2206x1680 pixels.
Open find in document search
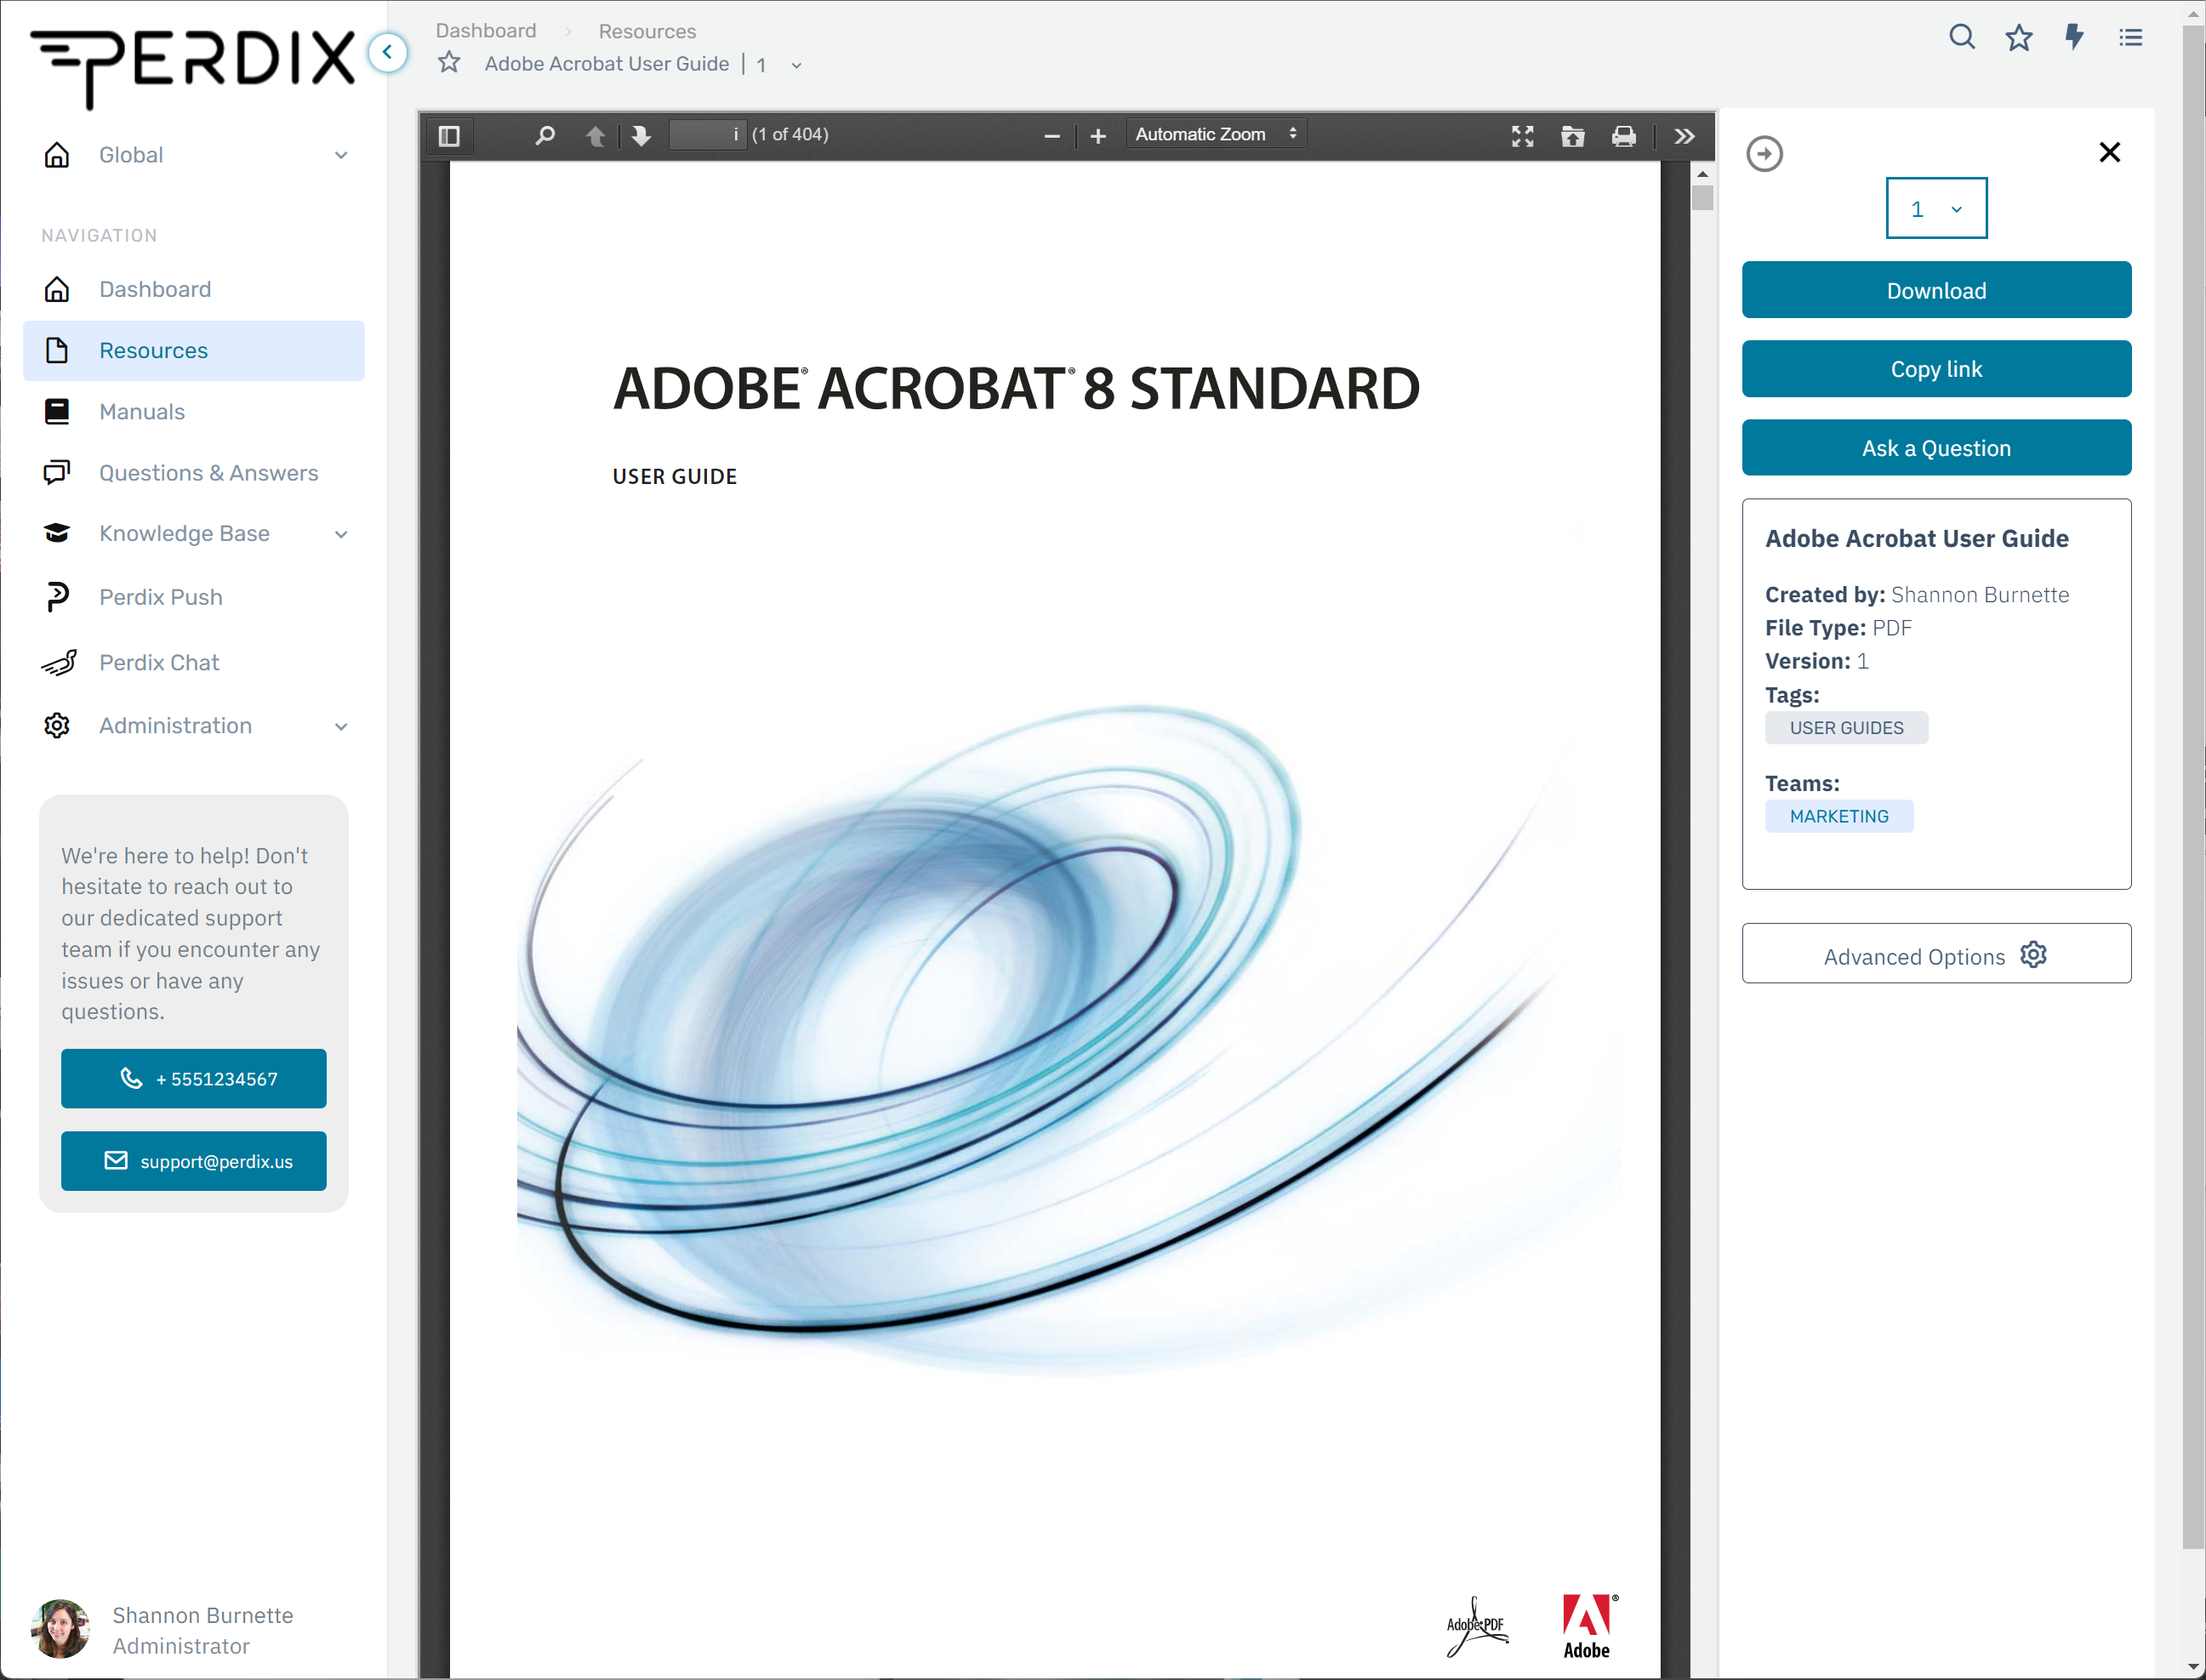tap(545, 135)
